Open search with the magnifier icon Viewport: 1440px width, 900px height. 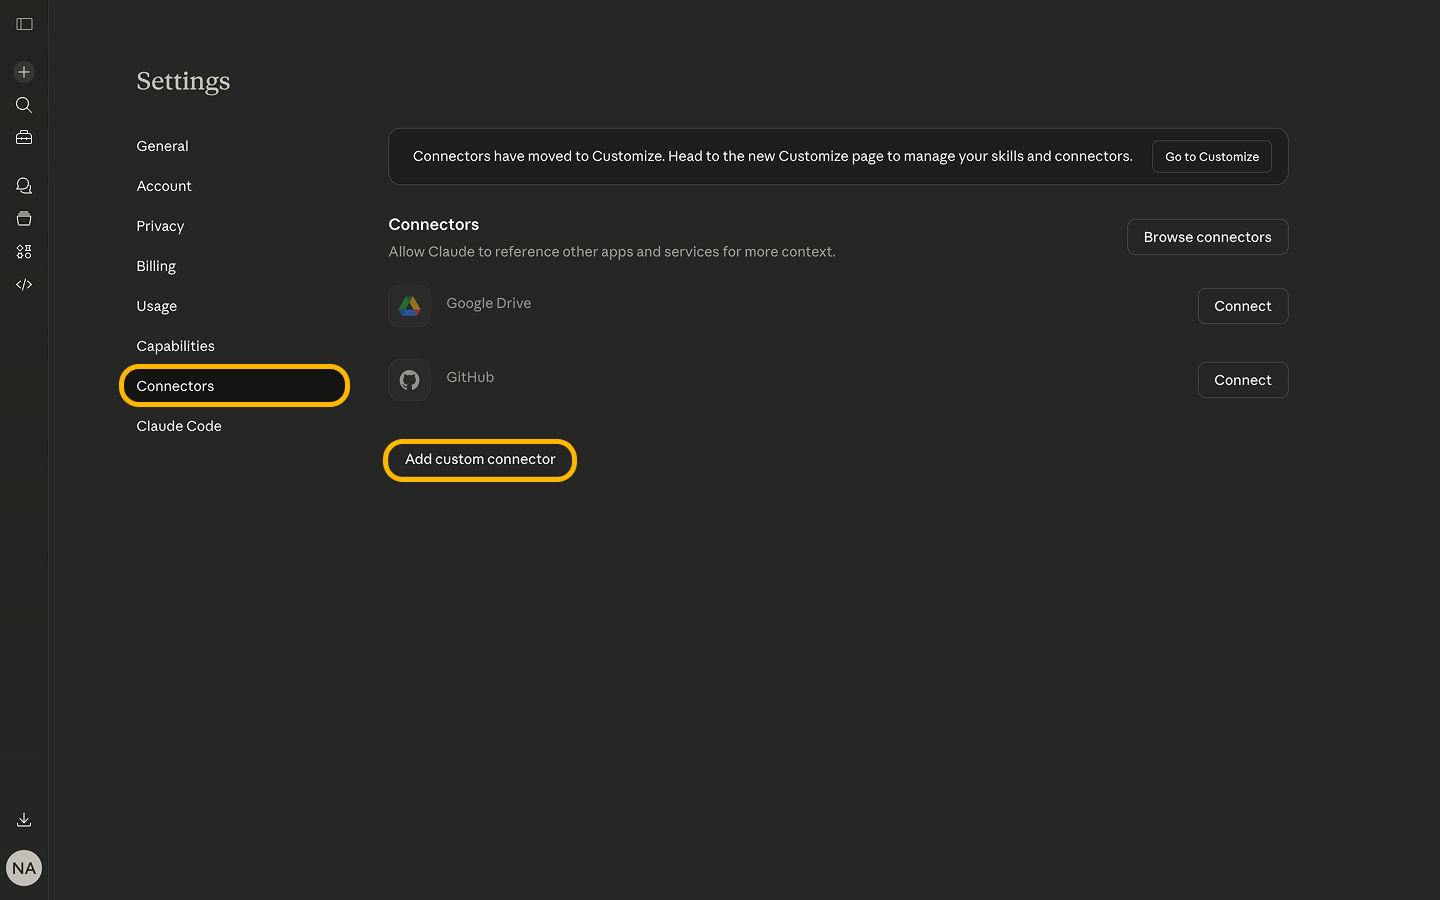[24, 105]
